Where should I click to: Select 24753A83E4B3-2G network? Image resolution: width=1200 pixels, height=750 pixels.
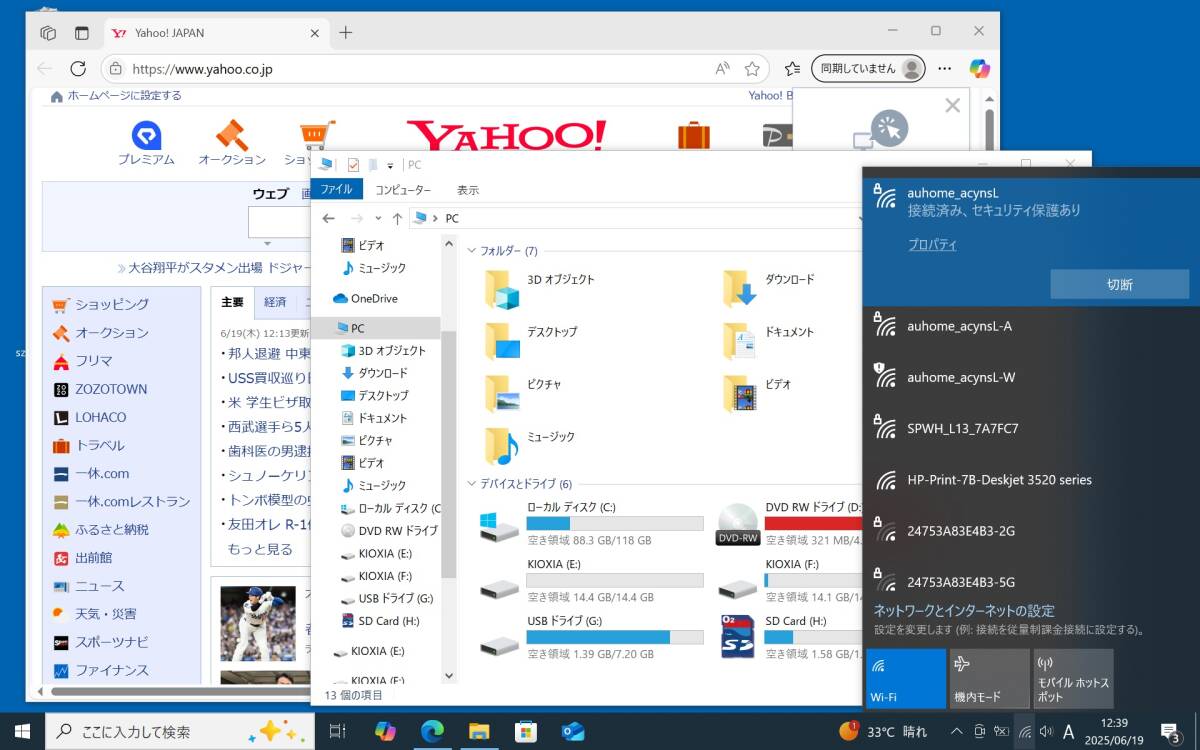1031,531
